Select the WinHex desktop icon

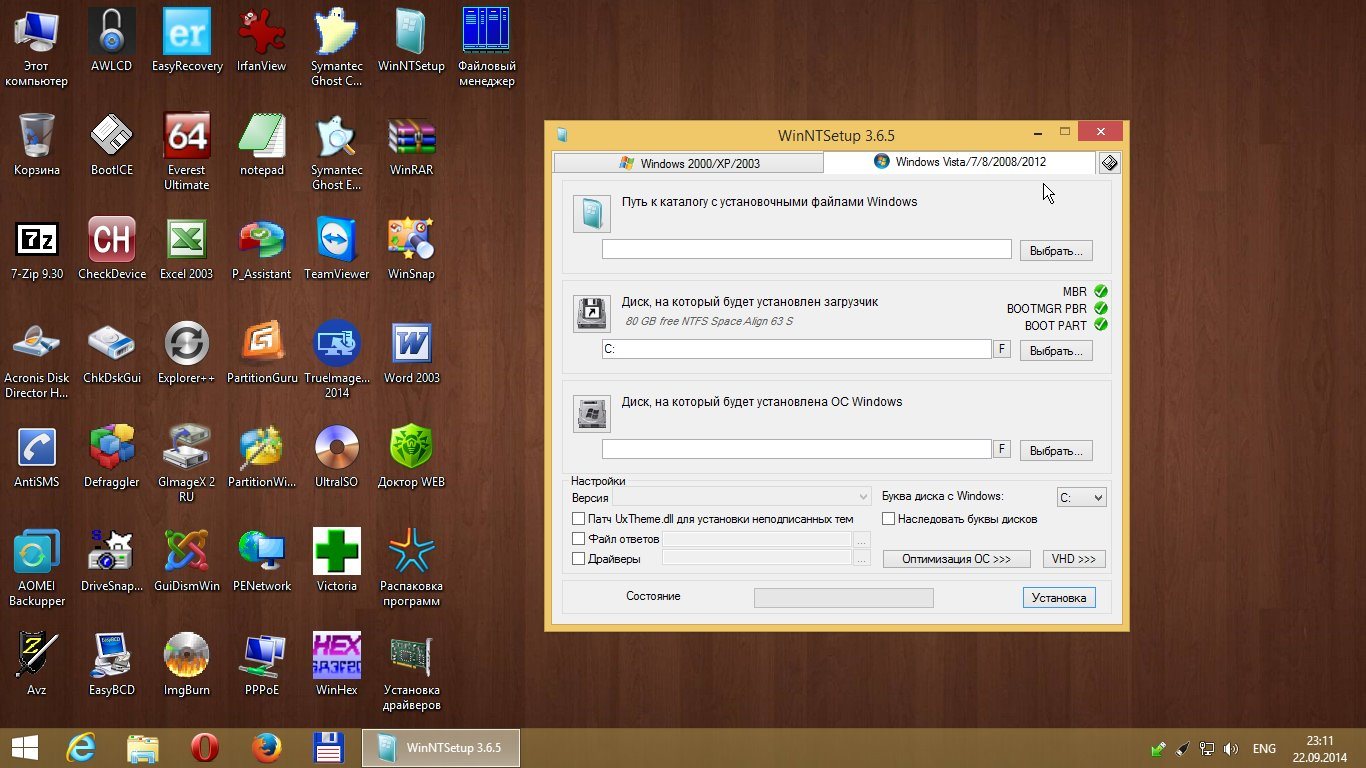coord(337,665)
